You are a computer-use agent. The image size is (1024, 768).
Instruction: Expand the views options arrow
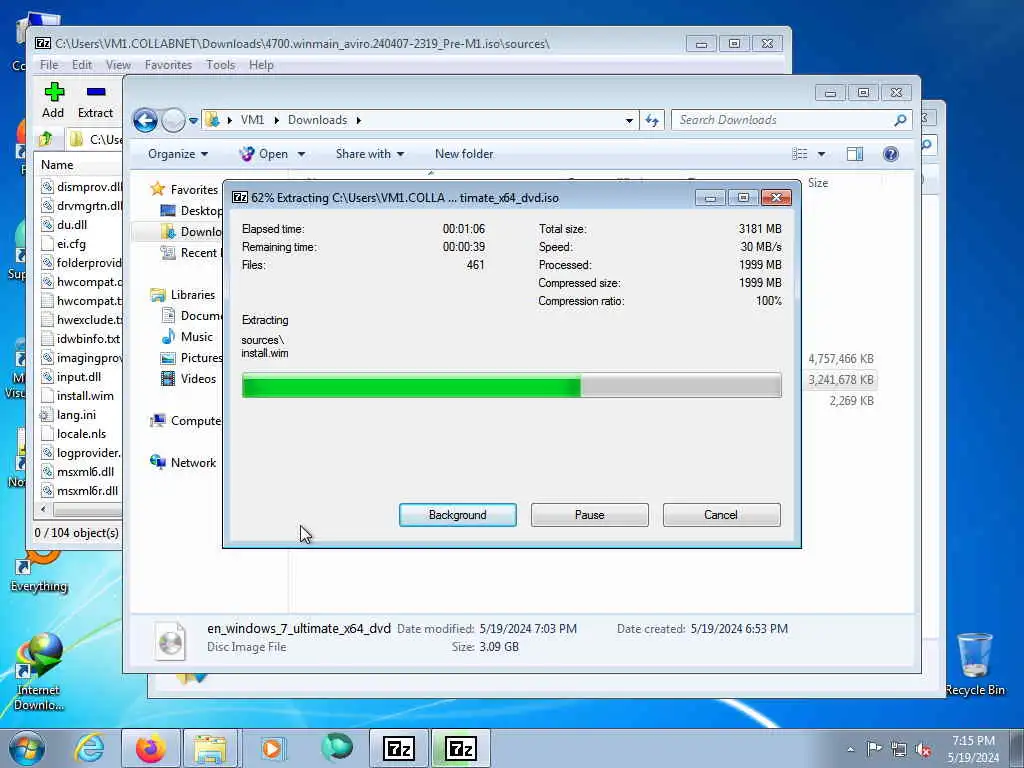tap(822, 154)
